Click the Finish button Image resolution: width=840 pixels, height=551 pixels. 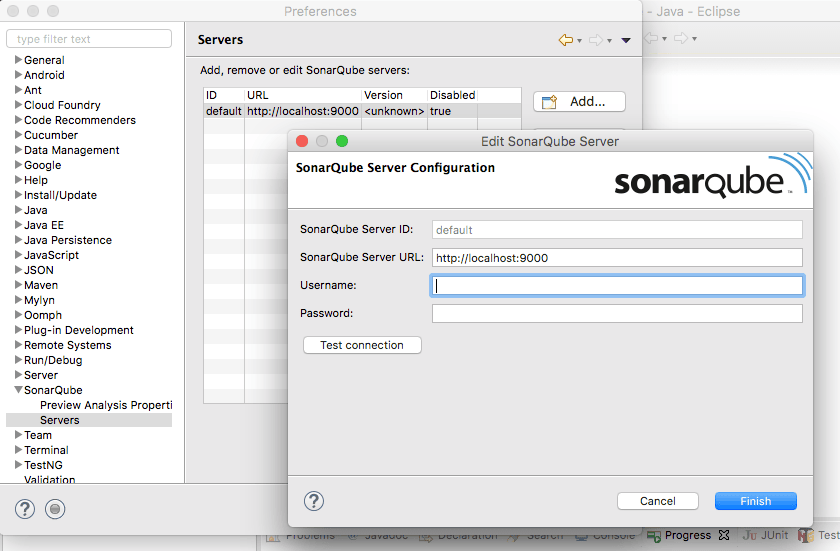coord(755,501)
